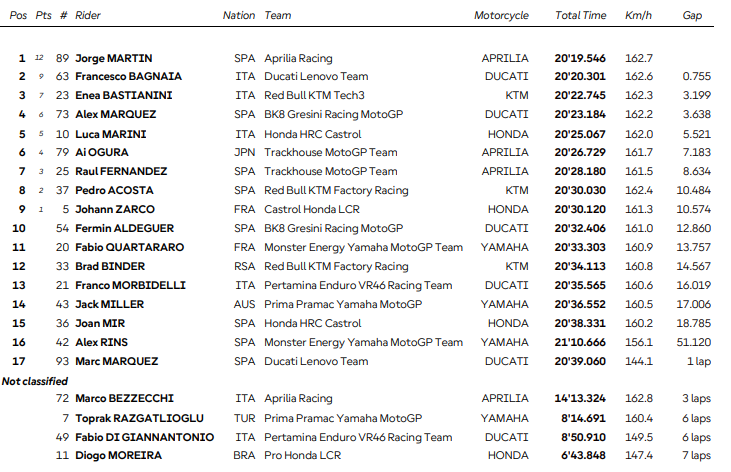Click the Nation column header
Viewport: 731px width, 472px height.
tap(239, 17)
